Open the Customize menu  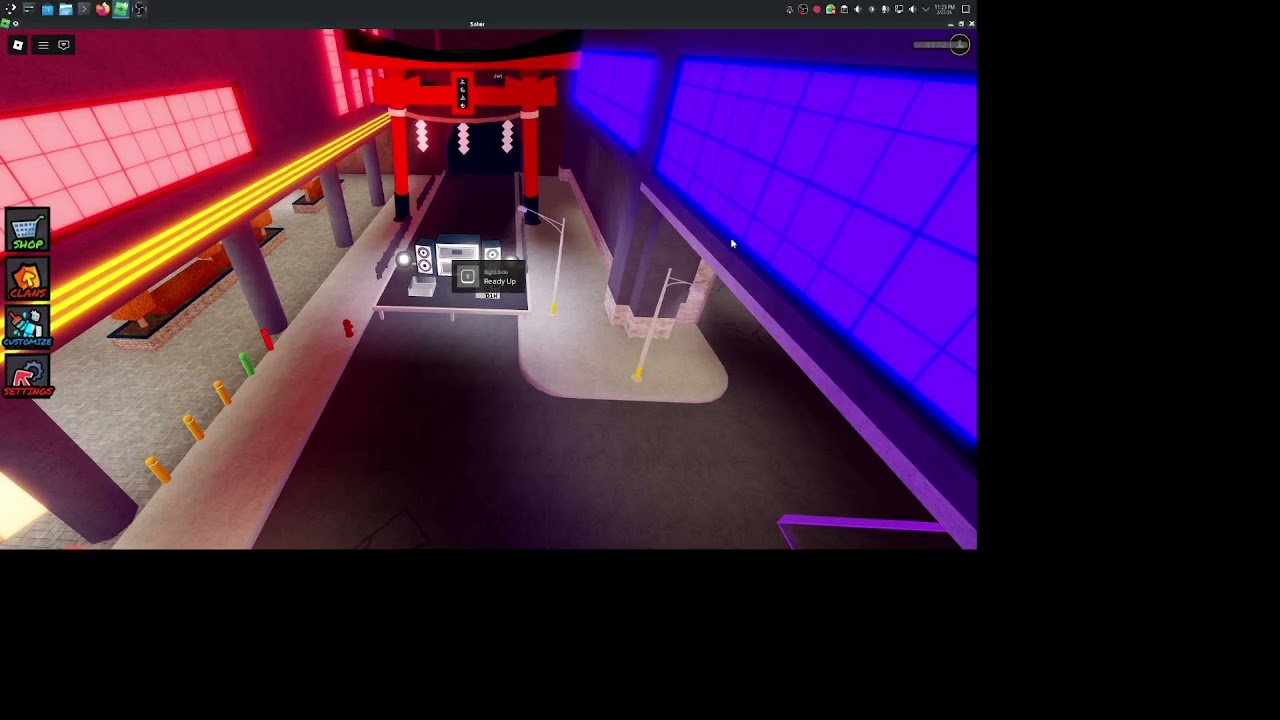27,328
